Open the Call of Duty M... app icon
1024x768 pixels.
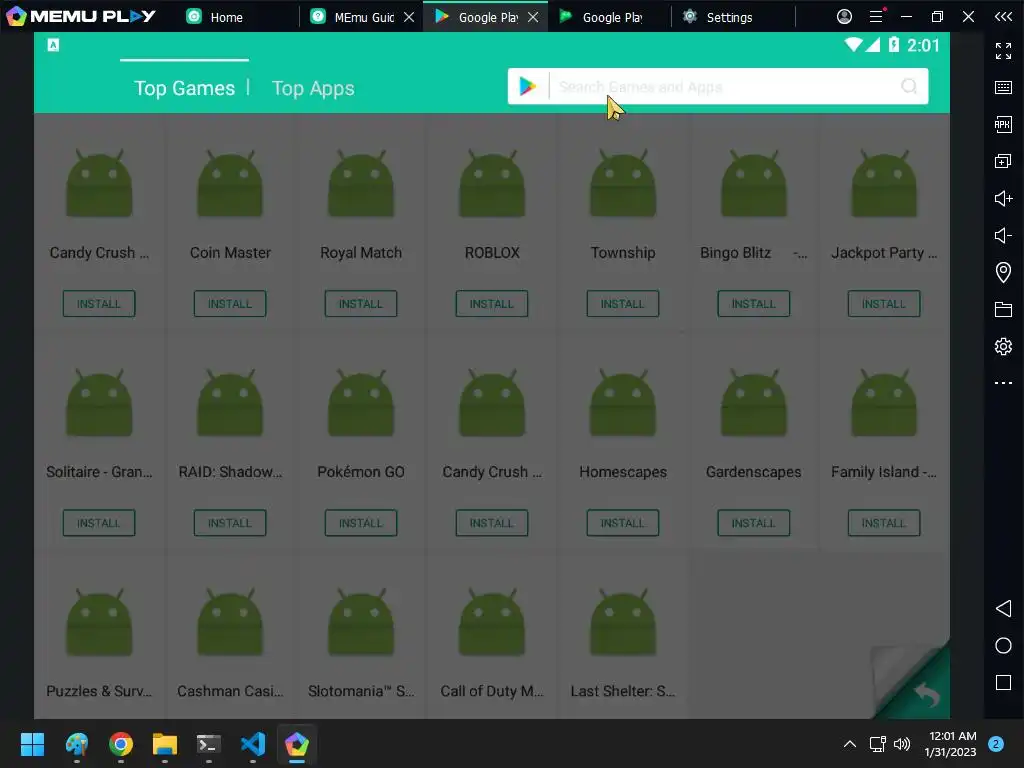492,622
